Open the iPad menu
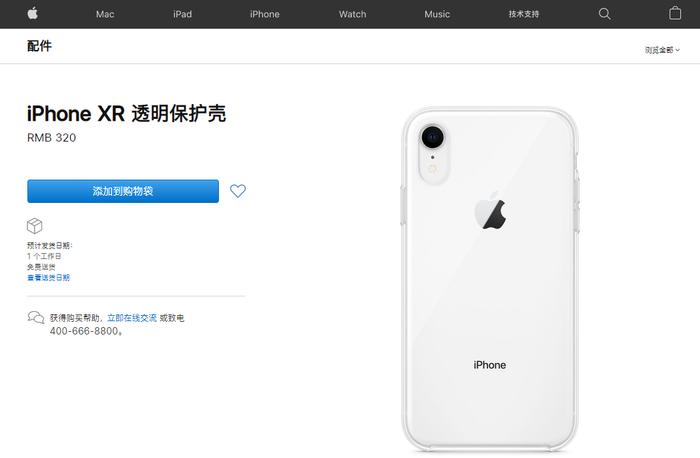Viewport: 700px width, 458px height. [x=183, y=14]
